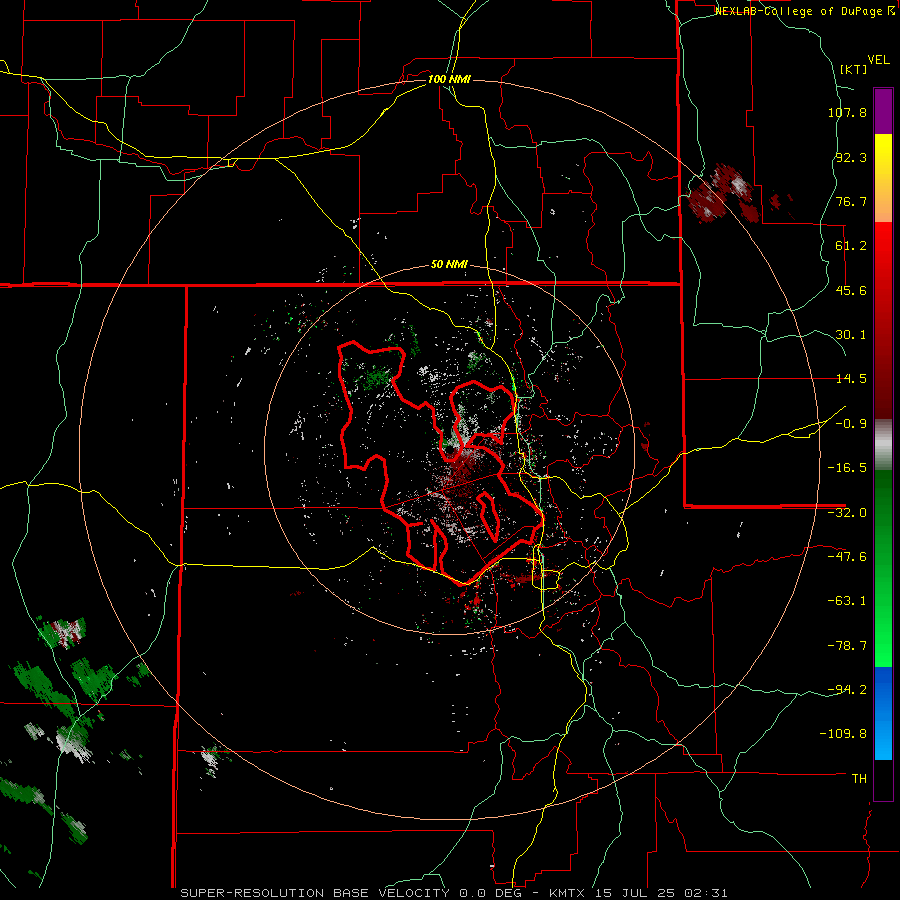Click the VEL legend title
This screenshot has width=900, height=900.
coord(878,60)
